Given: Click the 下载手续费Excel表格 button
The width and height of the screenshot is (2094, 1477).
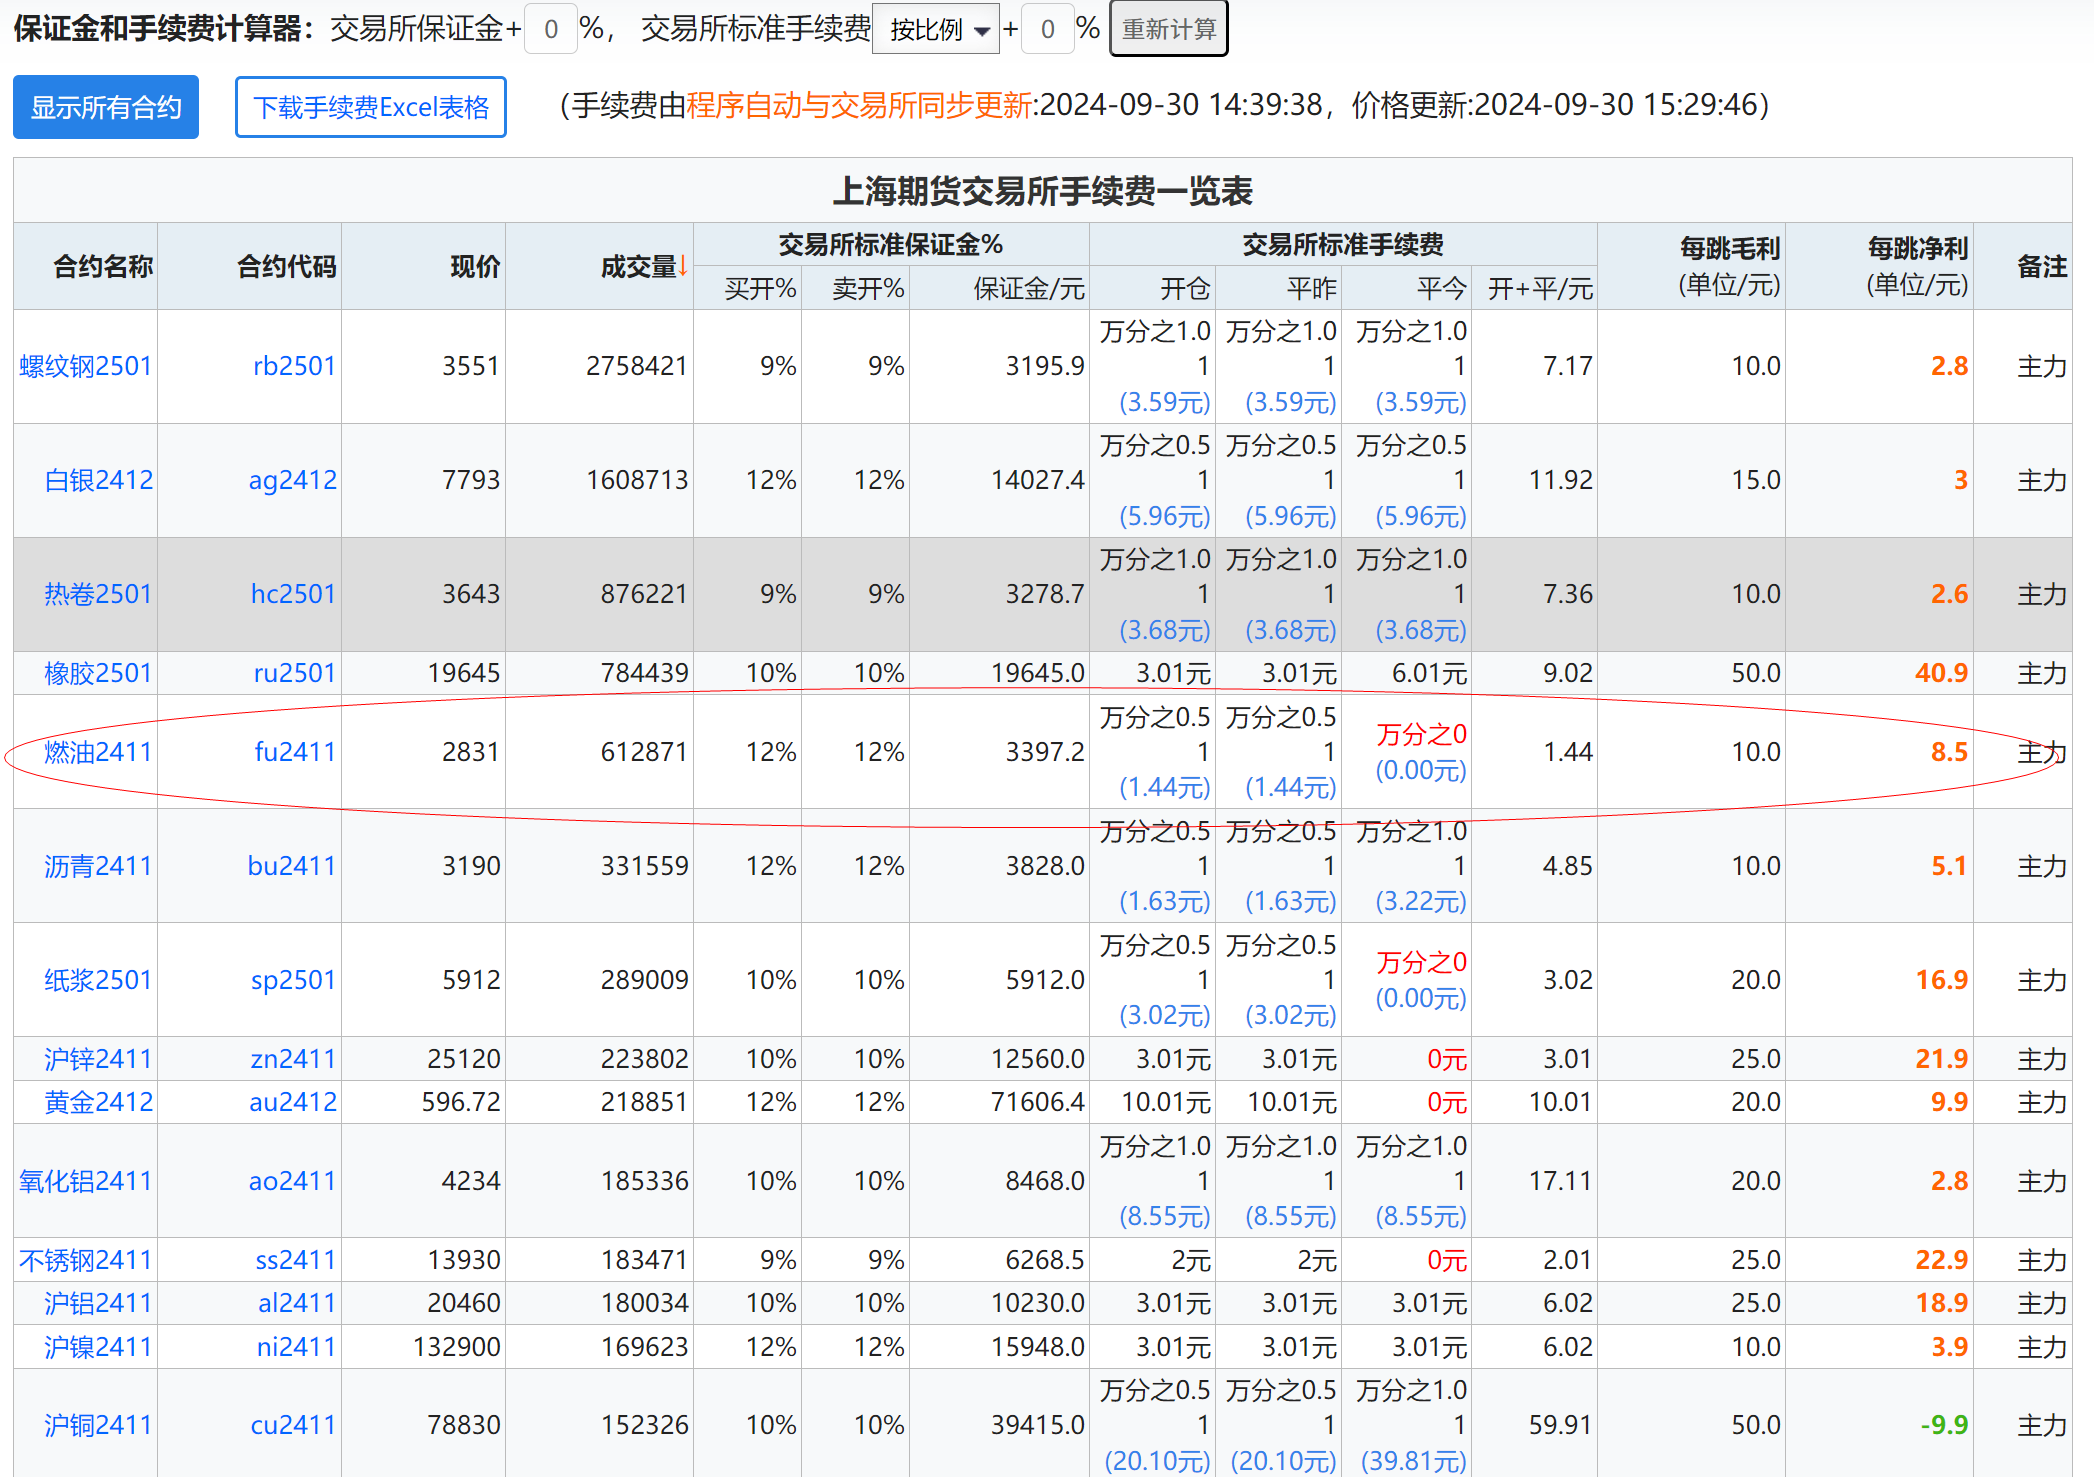Looking at the screenshot, I should (x=370, y=106).
